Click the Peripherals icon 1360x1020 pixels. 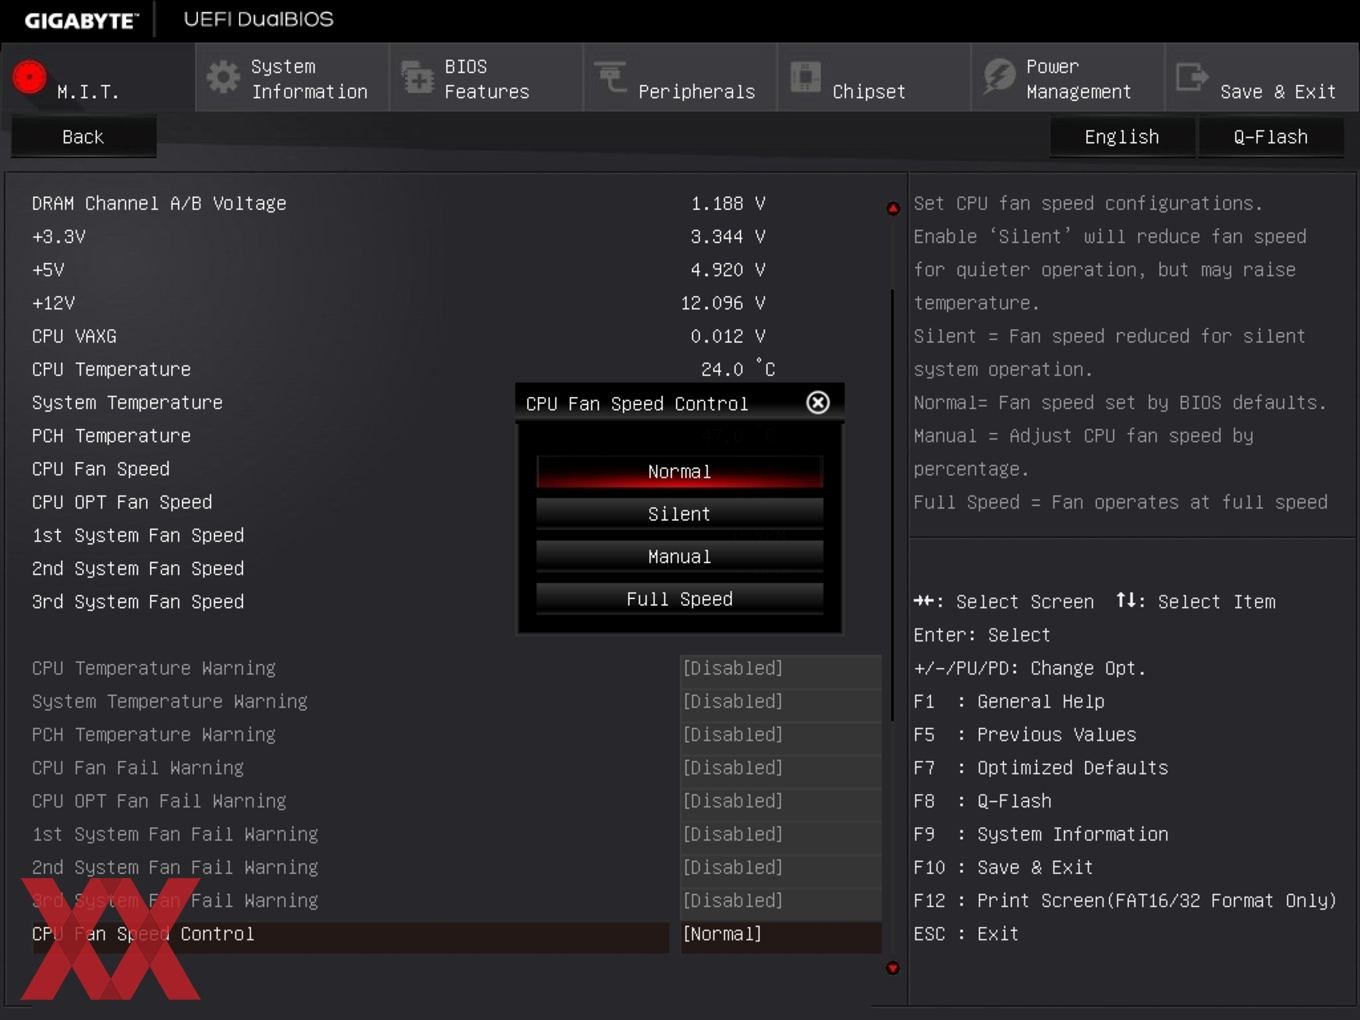[610, 75]
